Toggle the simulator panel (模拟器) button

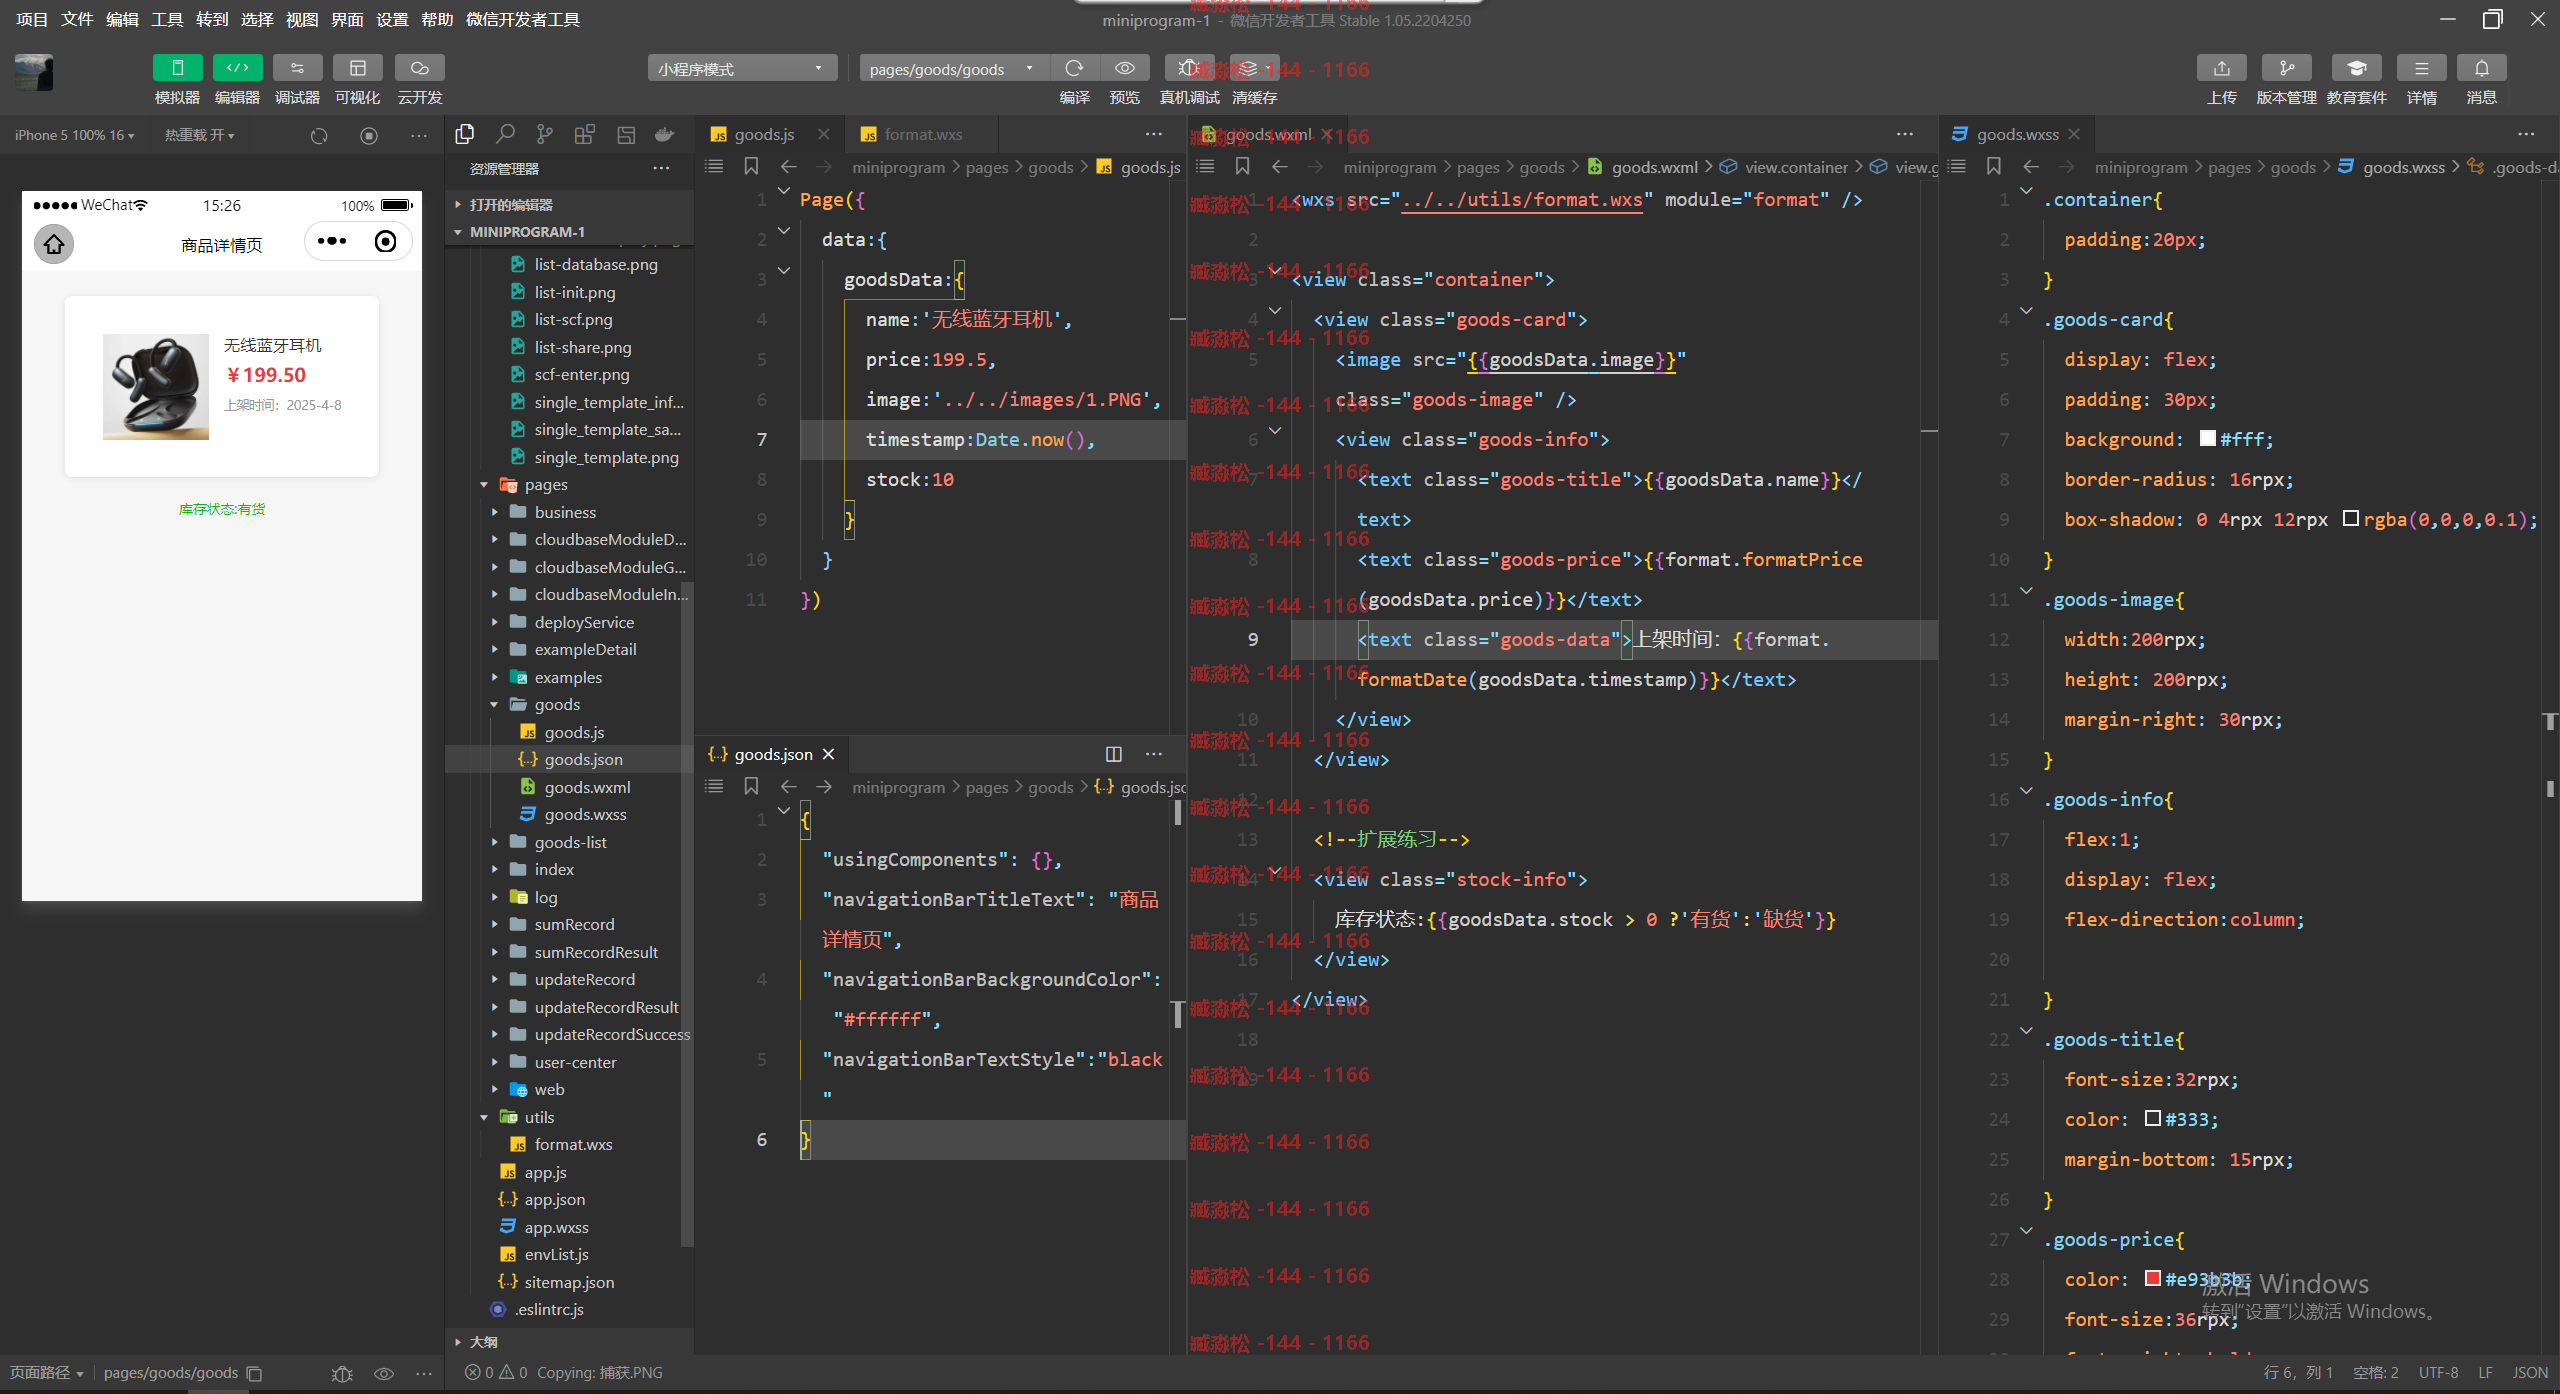tap(177, 68)
